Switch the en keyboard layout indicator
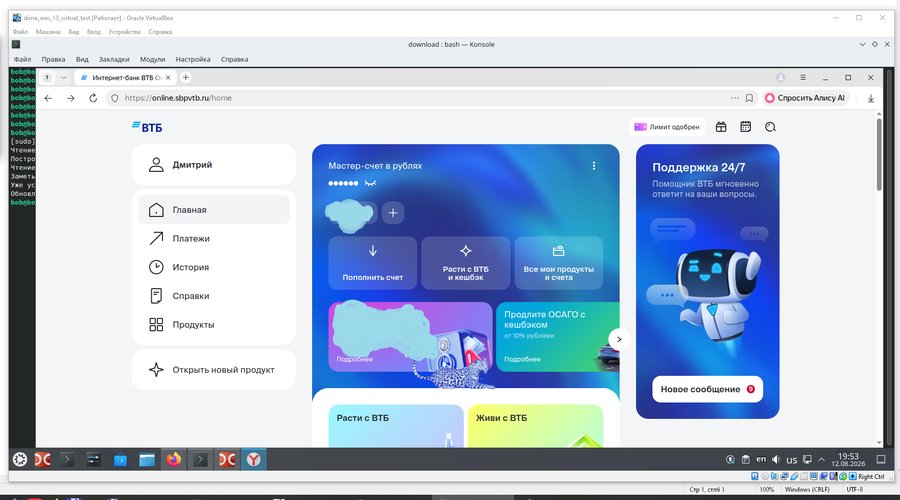This screenshot has height=500, width=900. coord(761,459)
